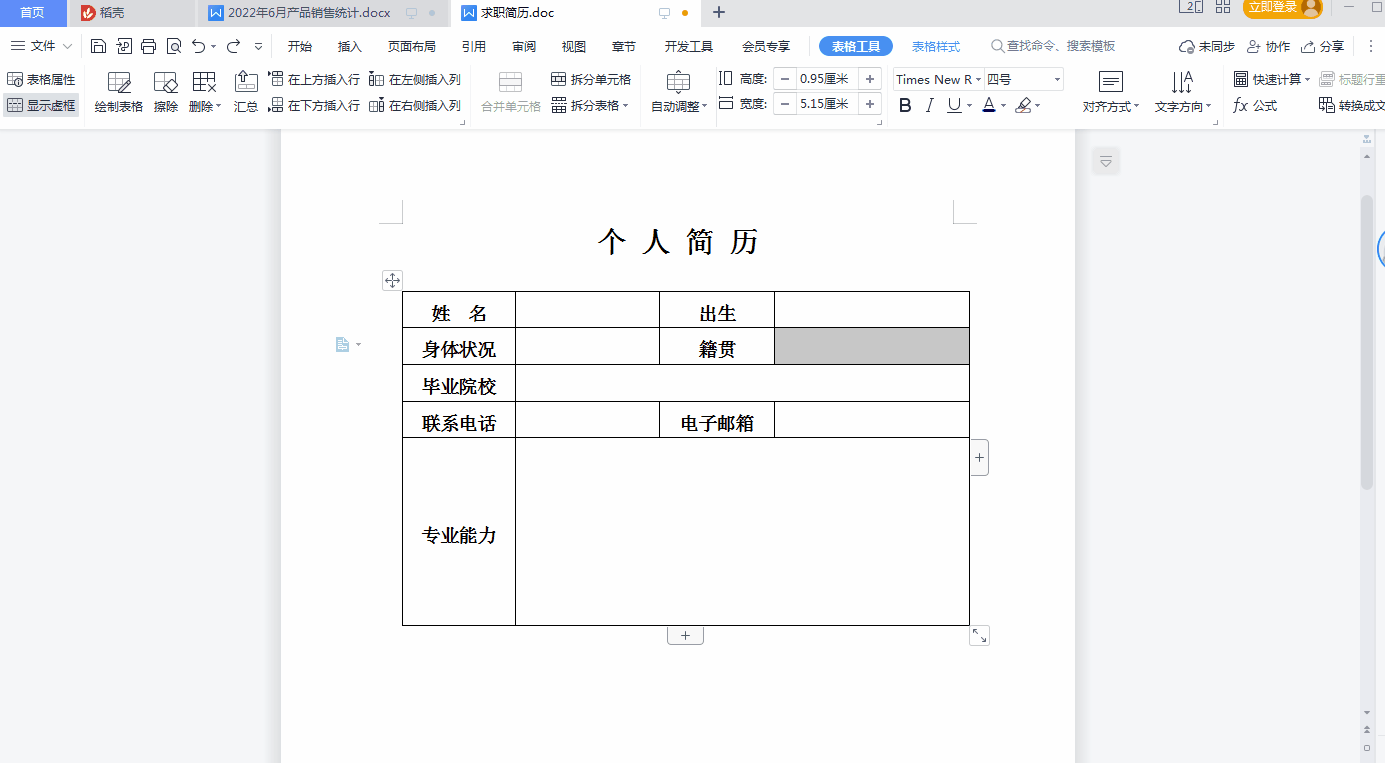Decrease row height with minus button
The image size is (1385, 763).
785,79
